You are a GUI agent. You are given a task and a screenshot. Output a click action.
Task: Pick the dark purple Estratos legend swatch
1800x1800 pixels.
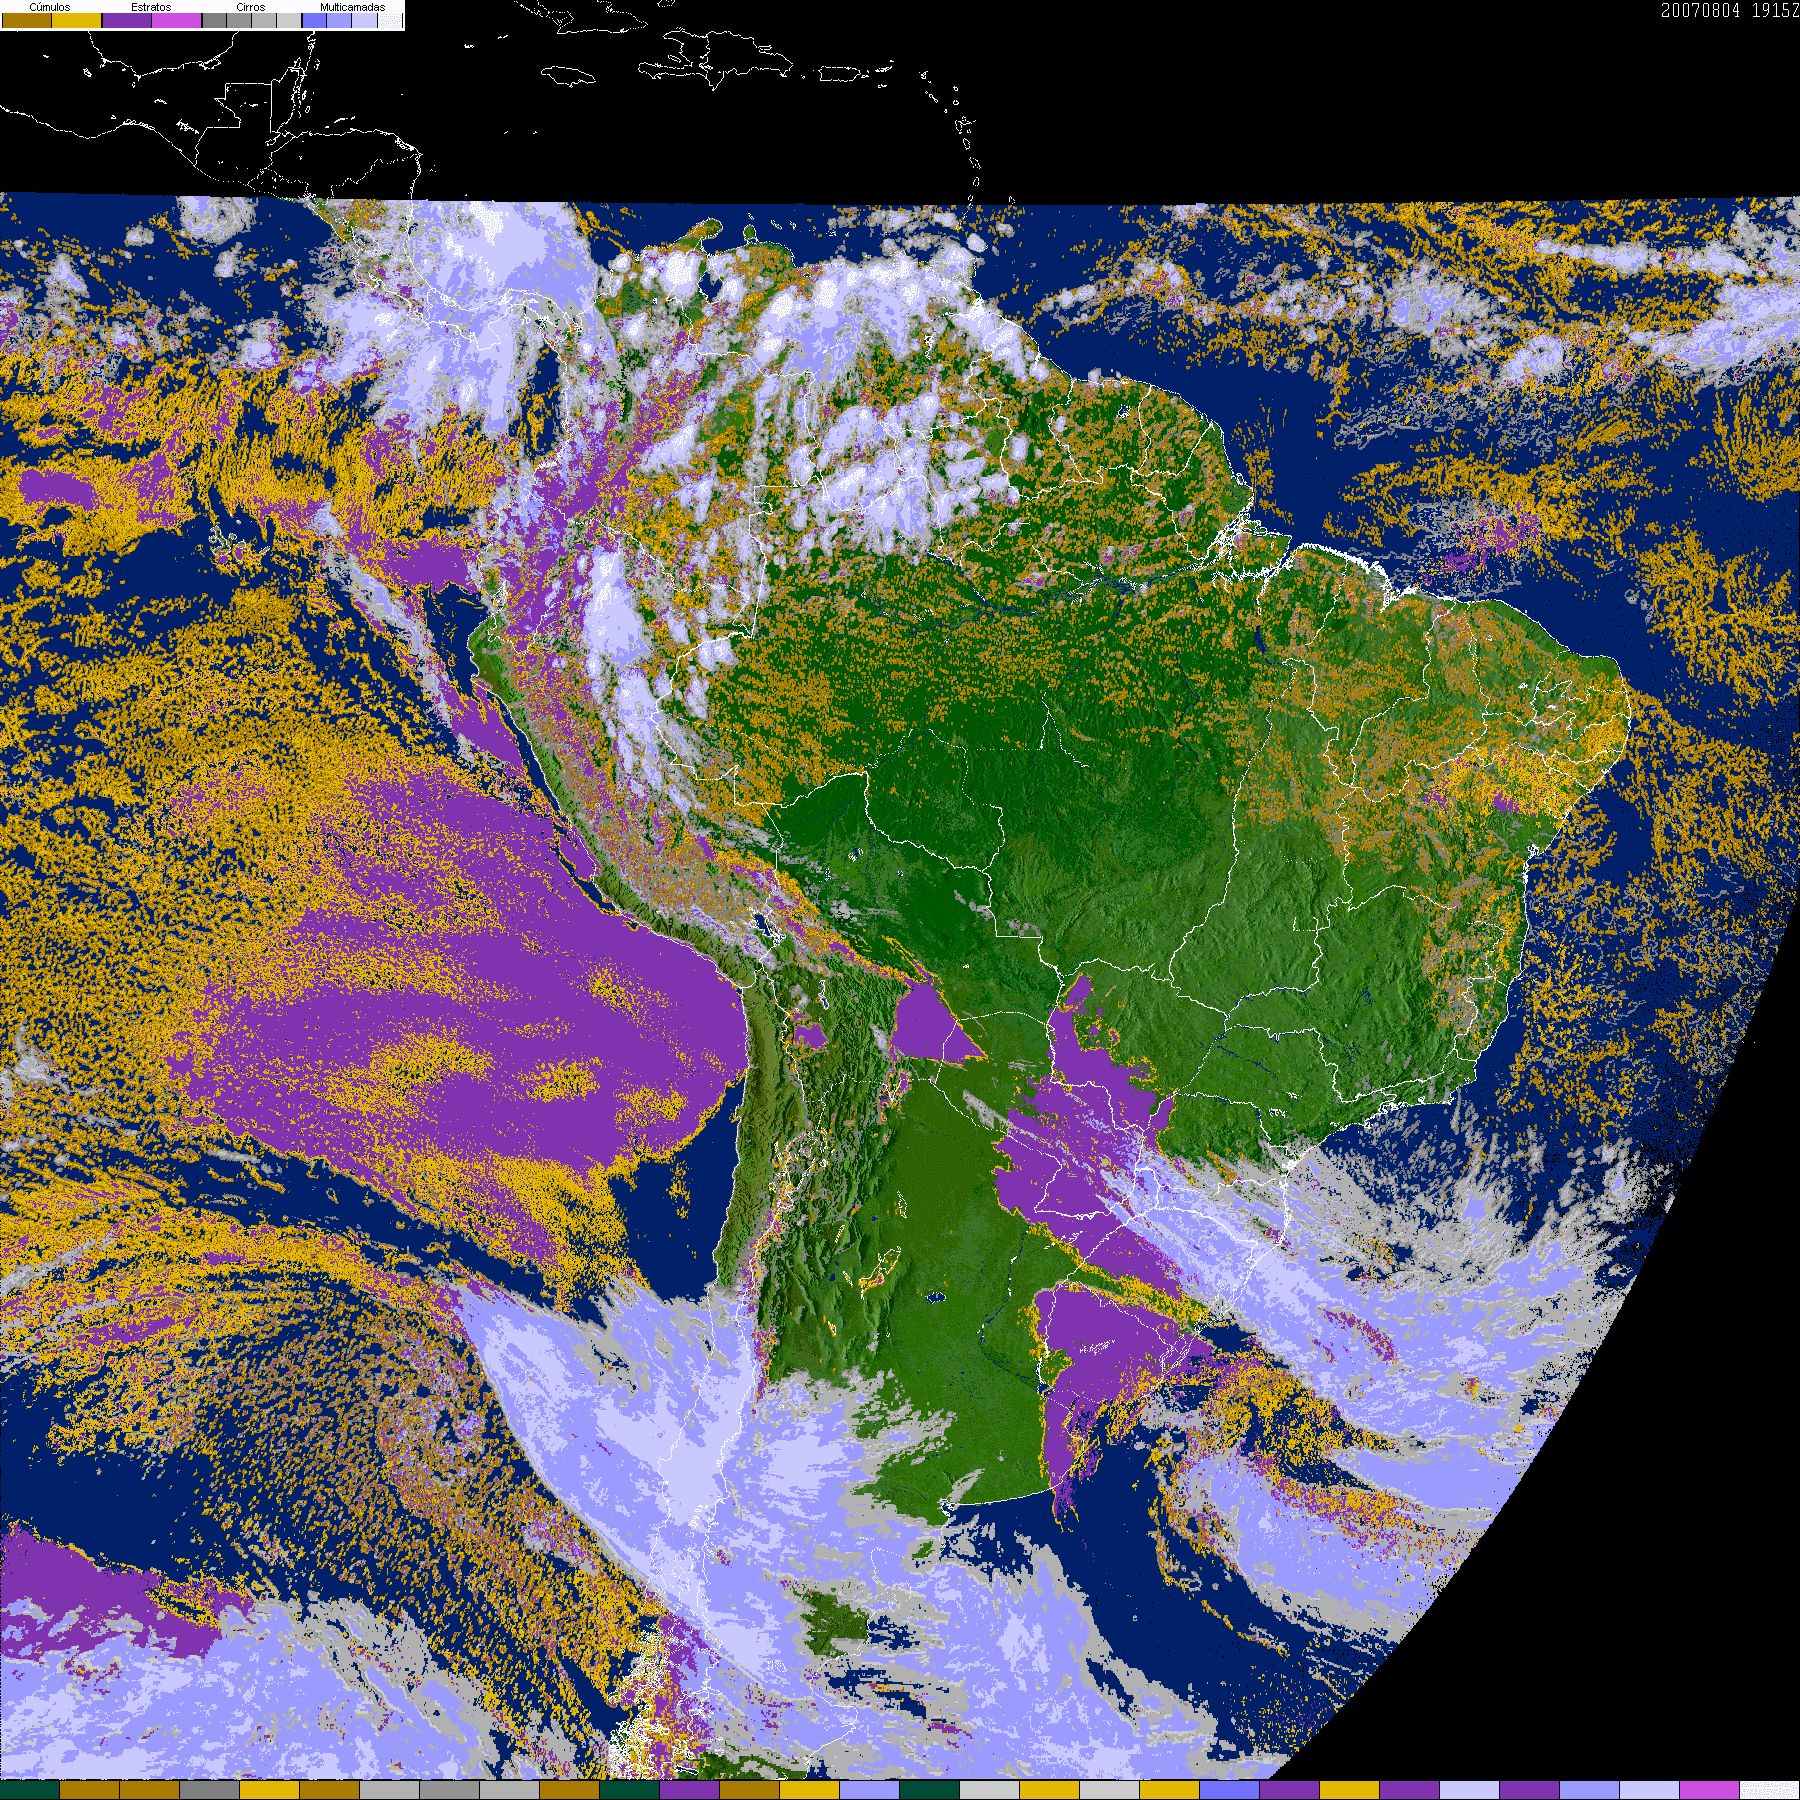pos(127,21)
